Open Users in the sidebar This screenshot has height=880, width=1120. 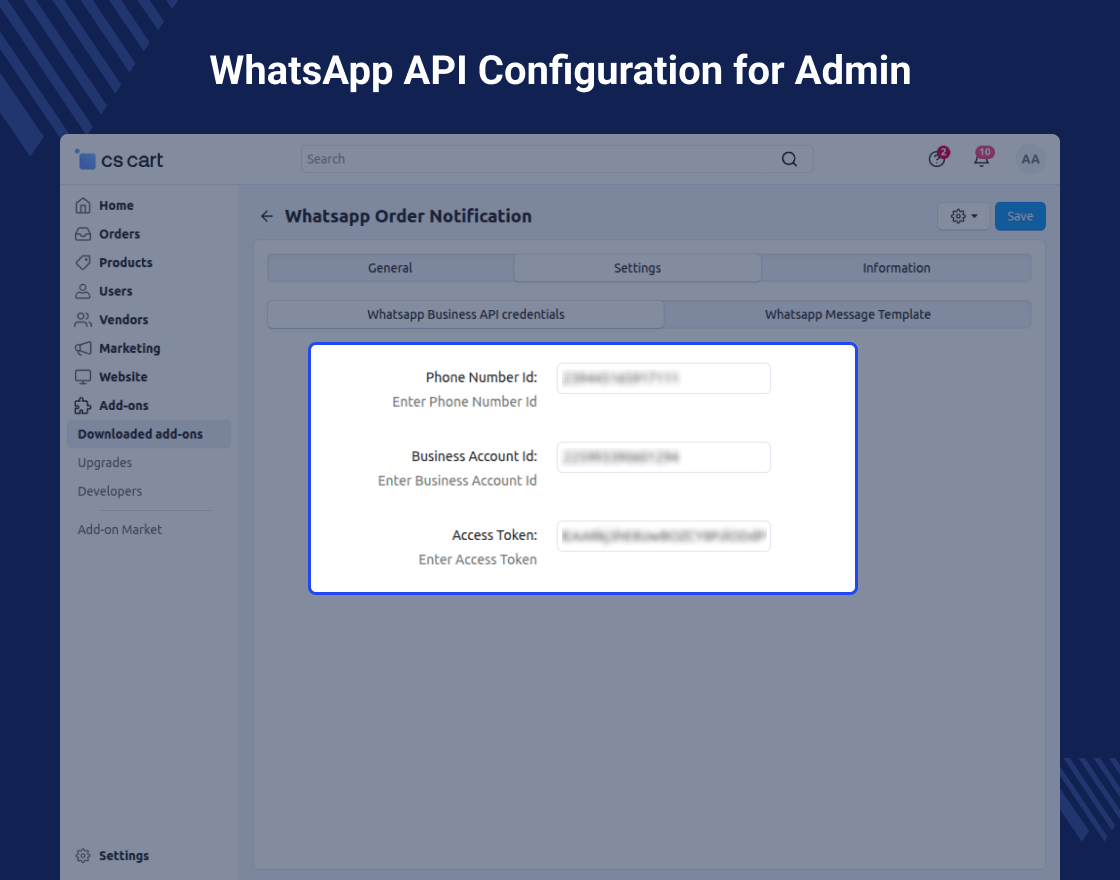coord(116,291)
